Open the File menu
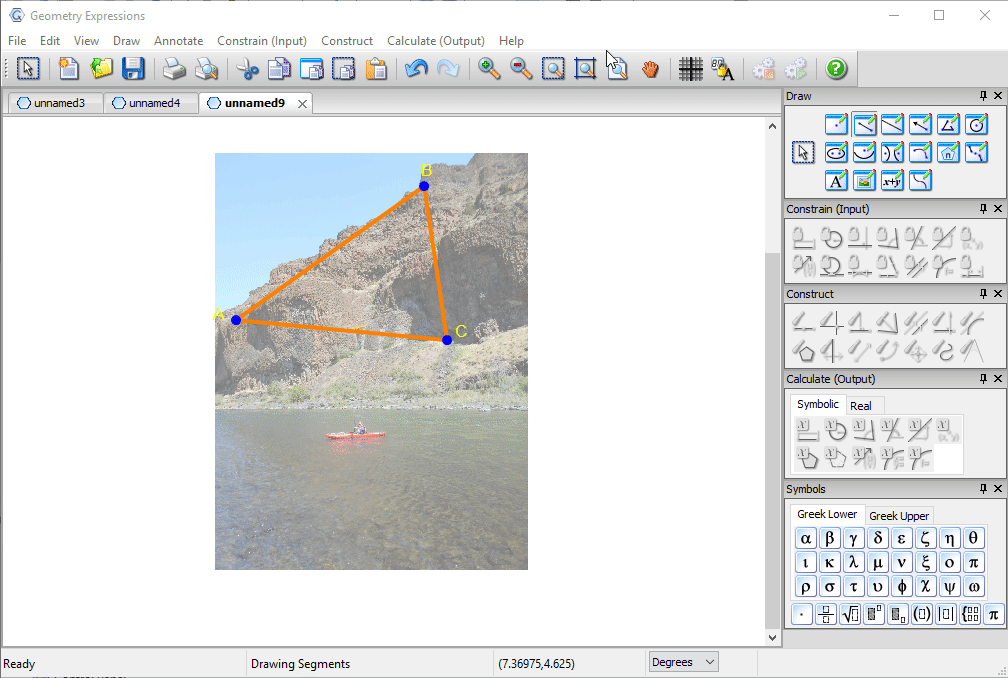1008x678 pixels. coord(17,40)
